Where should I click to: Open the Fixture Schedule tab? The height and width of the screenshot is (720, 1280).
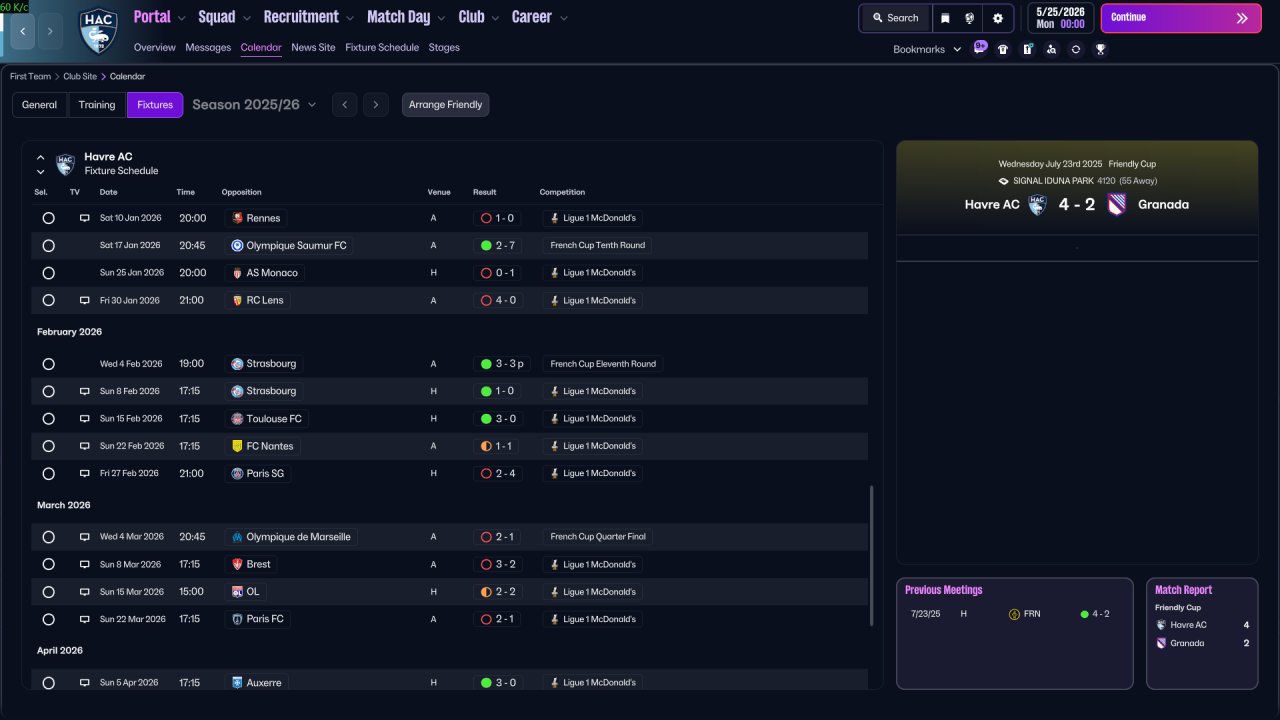pos(382,48)
